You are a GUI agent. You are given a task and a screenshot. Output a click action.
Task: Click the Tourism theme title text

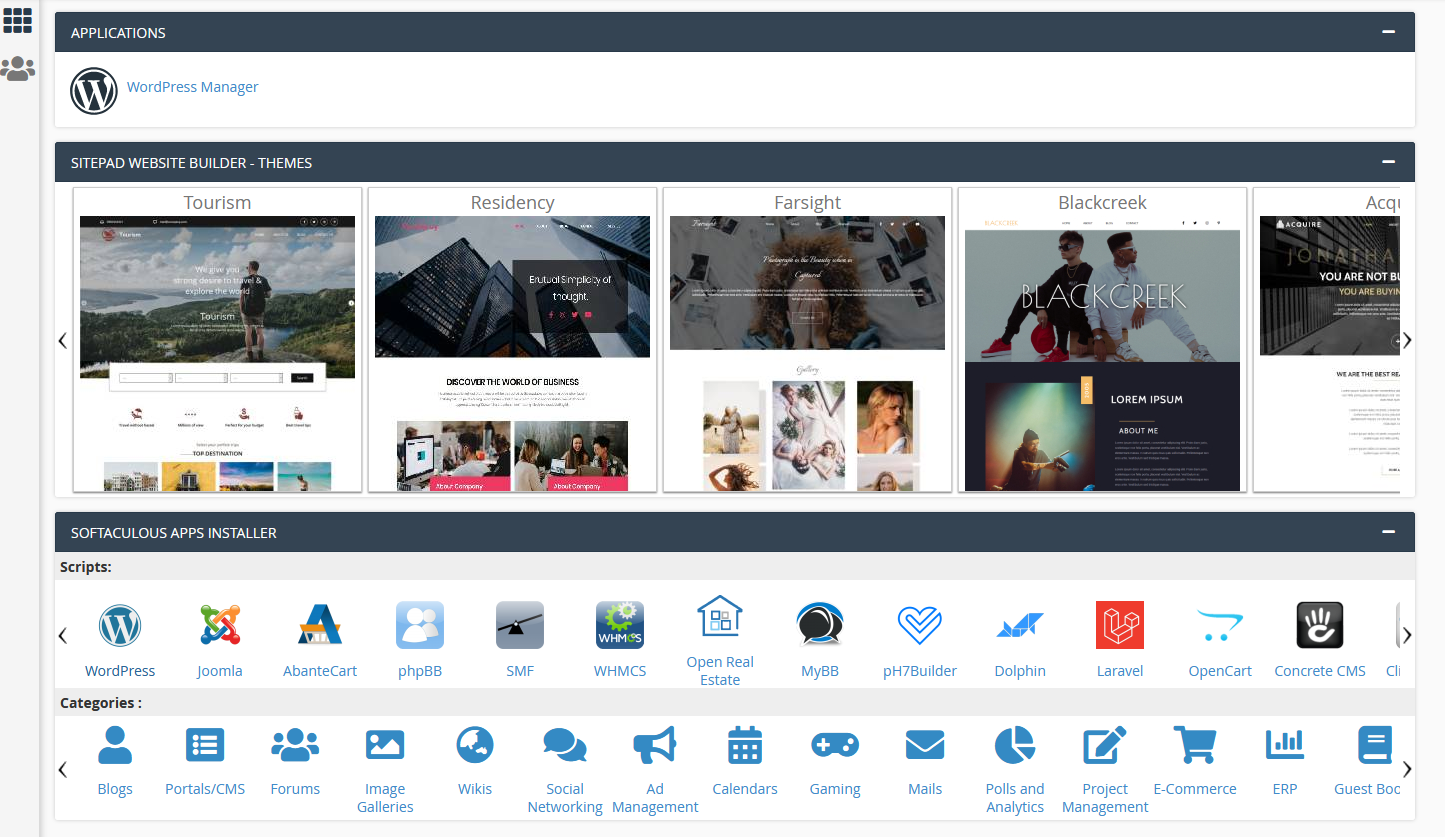tap(217, 202)
